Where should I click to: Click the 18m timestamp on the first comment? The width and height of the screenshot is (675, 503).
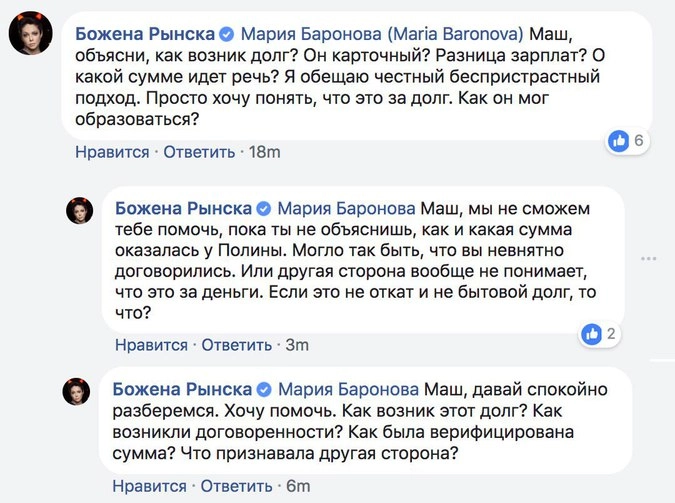(x=264, y=152)
